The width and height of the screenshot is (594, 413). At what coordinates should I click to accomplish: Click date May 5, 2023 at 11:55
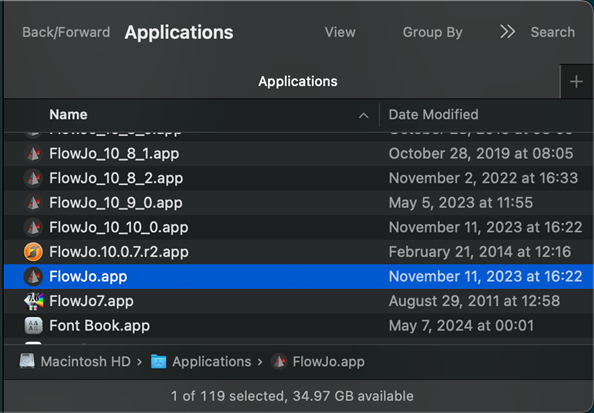[x=461, y=203]
